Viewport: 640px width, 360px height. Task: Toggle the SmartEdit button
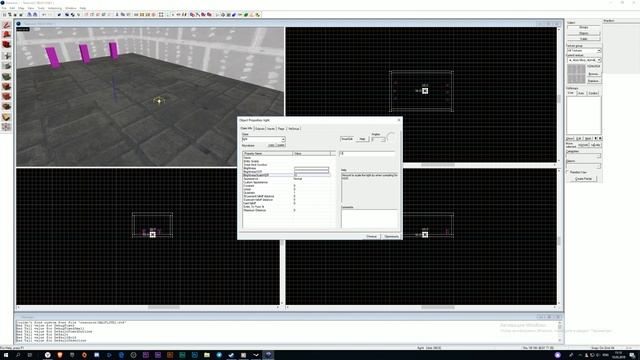pos(347,139)
